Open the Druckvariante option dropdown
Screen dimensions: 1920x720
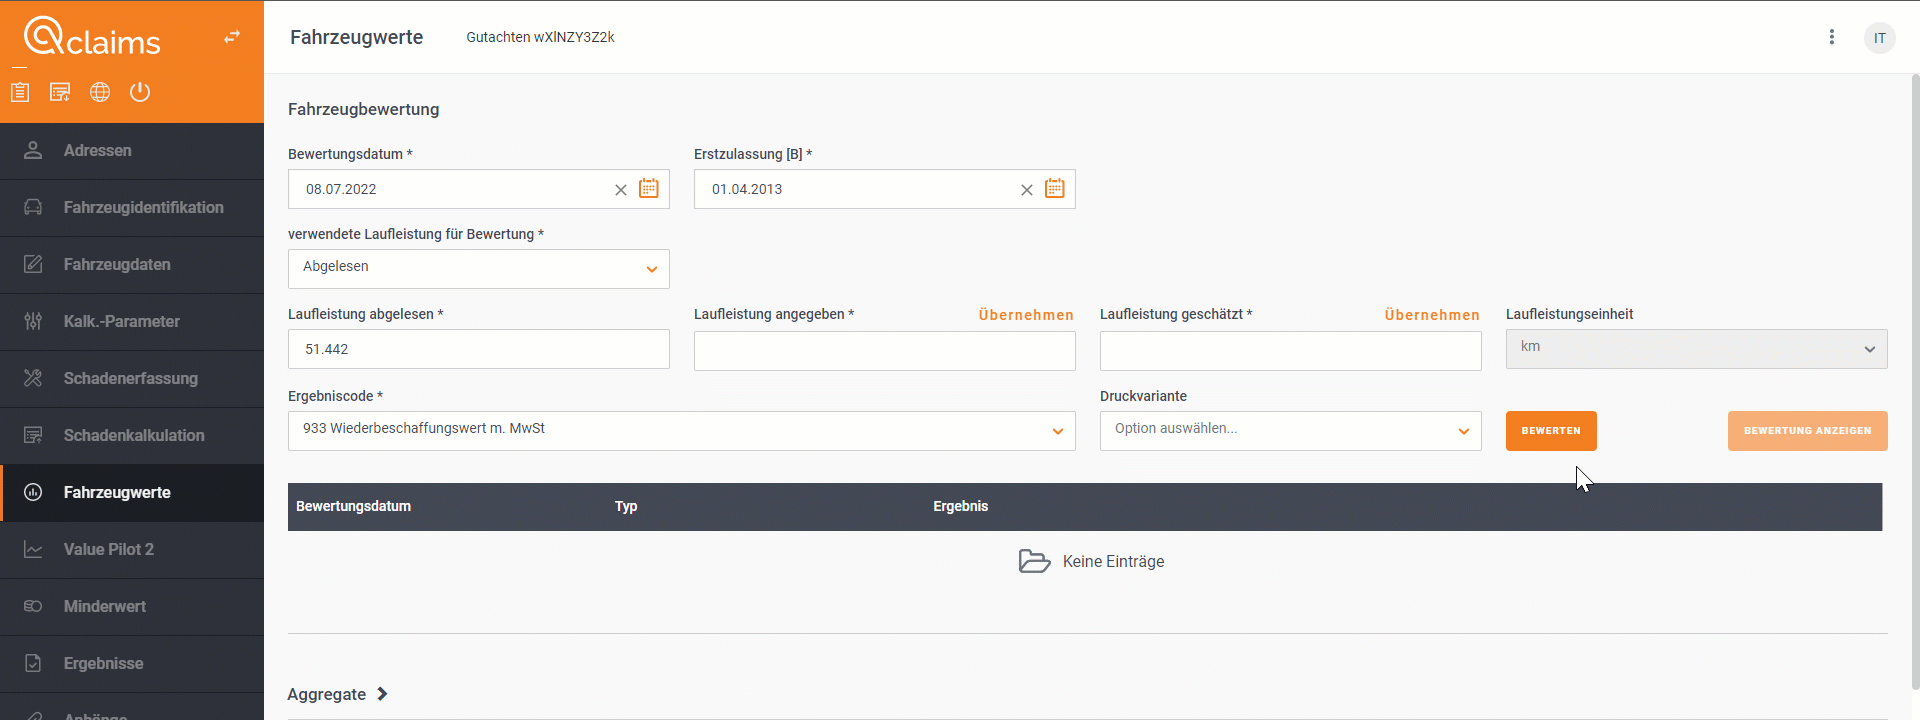pyautogui.click(x=1291, y=430)
